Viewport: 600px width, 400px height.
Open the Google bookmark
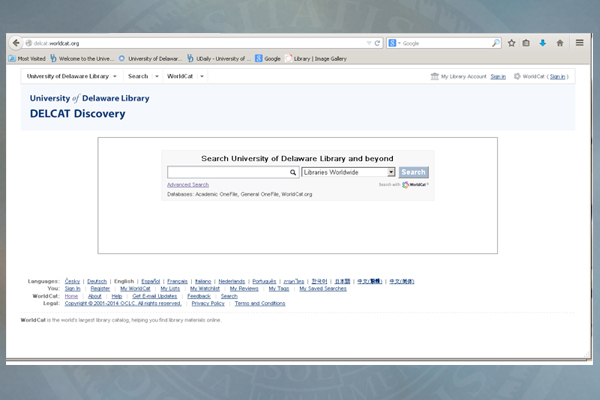point(268,59)
